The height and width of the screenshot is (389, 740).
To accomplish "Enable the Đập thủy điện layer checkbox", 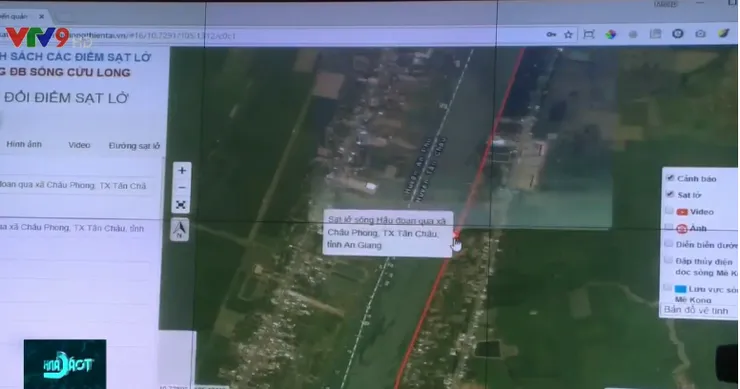I will (668, 260).
